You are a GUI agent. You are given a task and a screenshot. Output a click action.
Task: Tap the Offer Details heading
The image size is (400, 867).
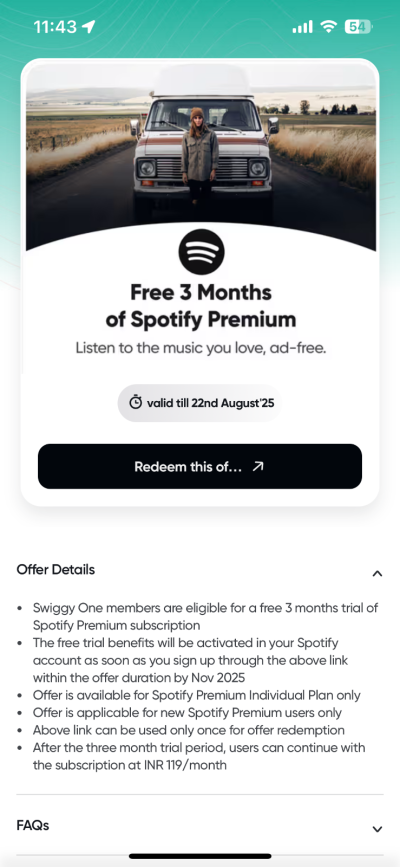(x=55, y=570)
